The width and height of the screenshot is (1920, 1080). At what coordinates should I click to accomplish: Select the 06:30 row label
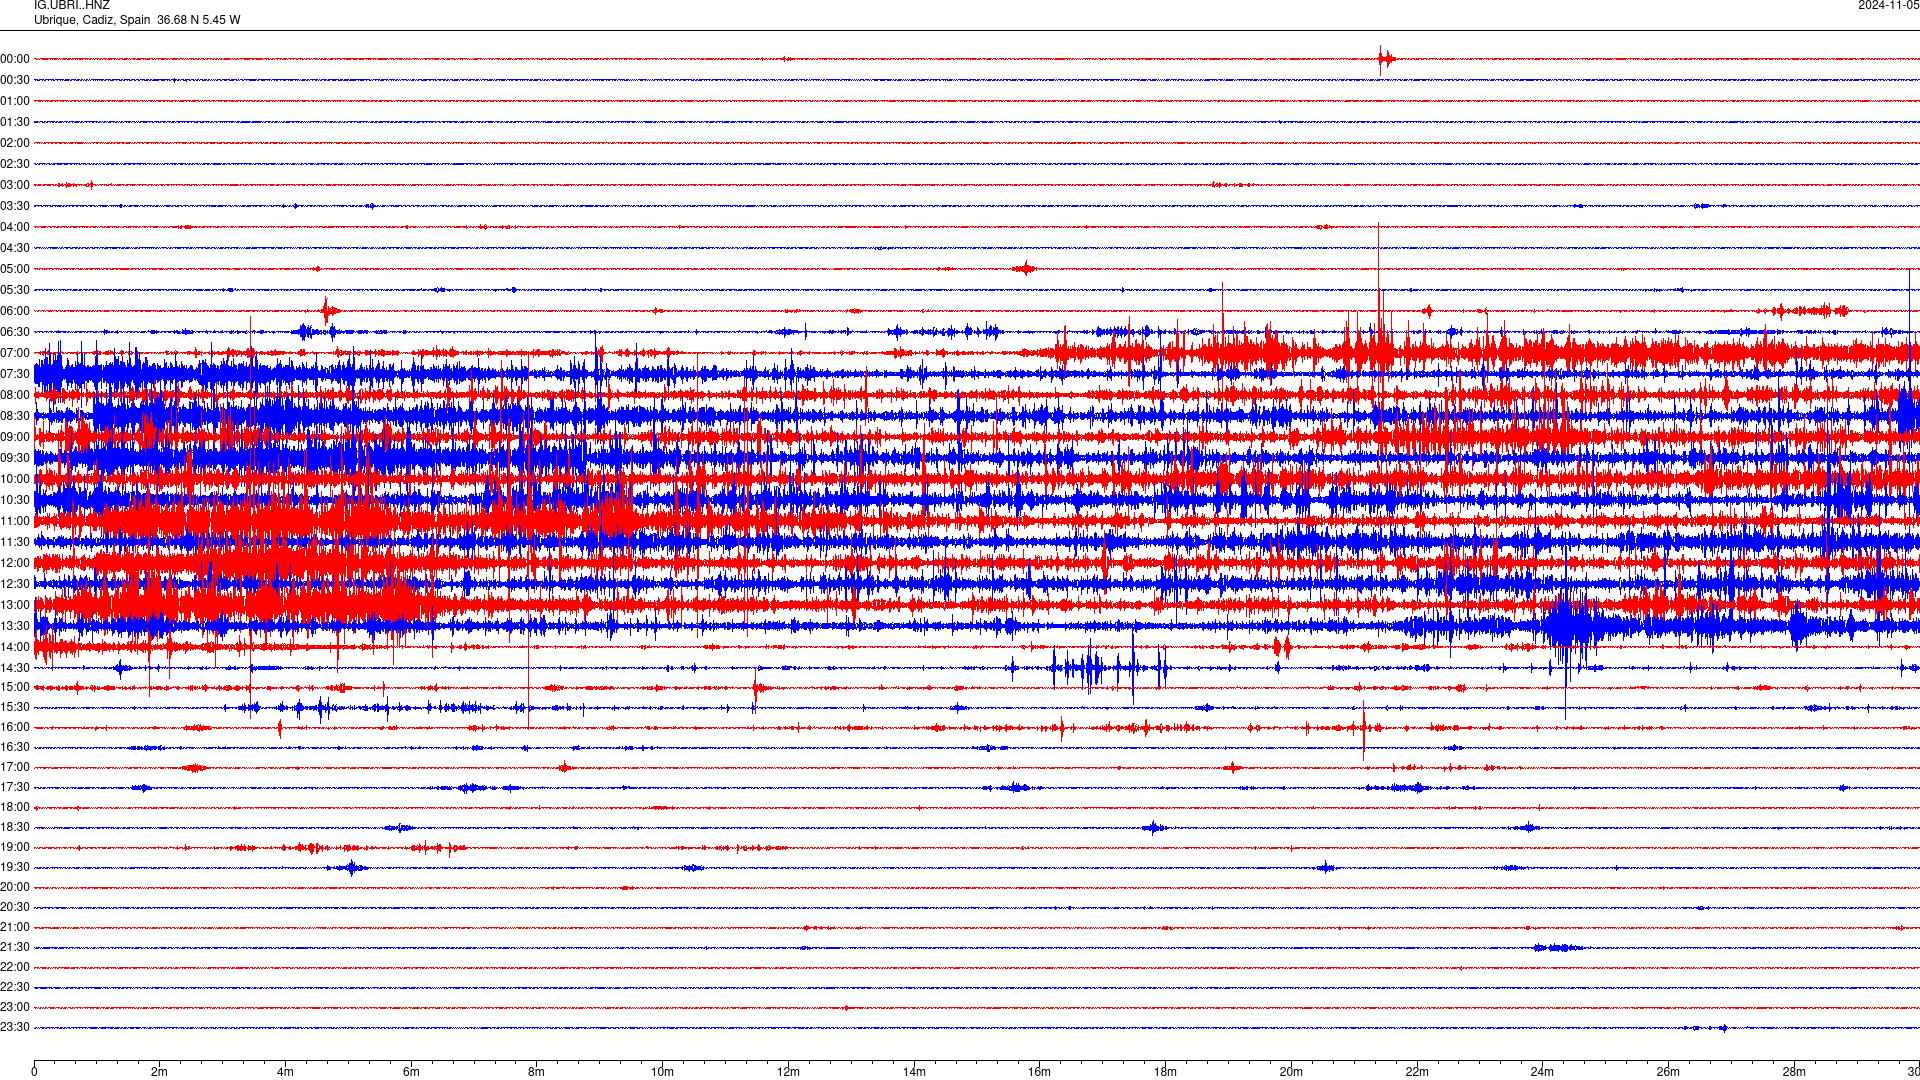pos(15,332)
